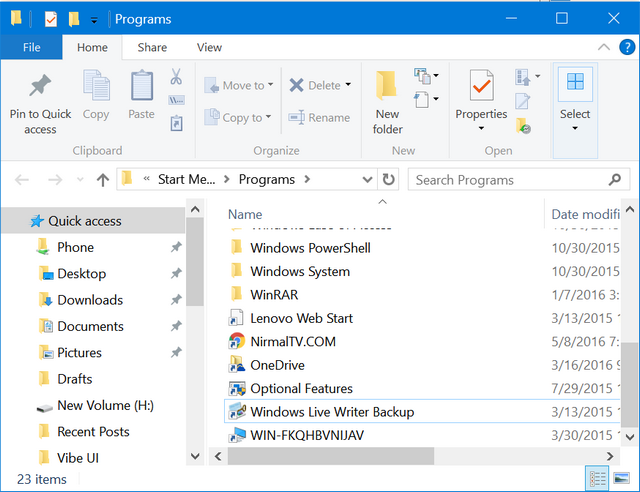640x492 pixels.
Task: Click the New folder icon in title bar
Action: point(73,19)
